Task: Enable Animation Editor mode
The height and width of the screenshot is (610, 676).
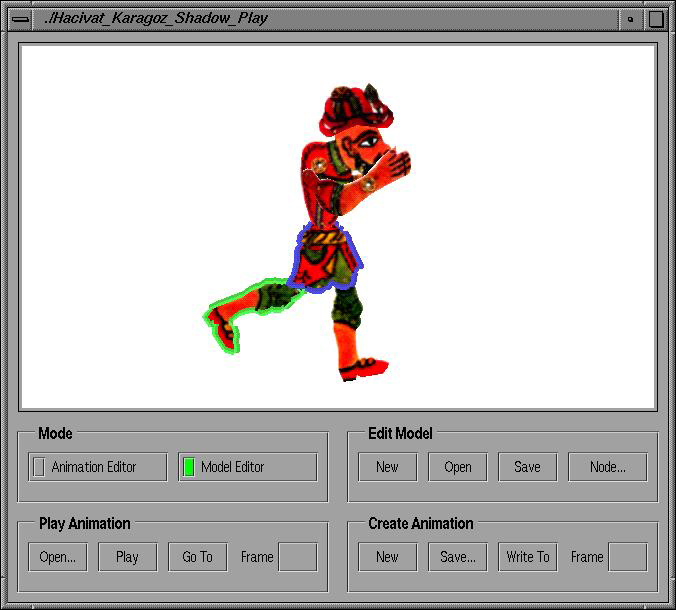Action: pyautogui.click(x=98, y=467)
